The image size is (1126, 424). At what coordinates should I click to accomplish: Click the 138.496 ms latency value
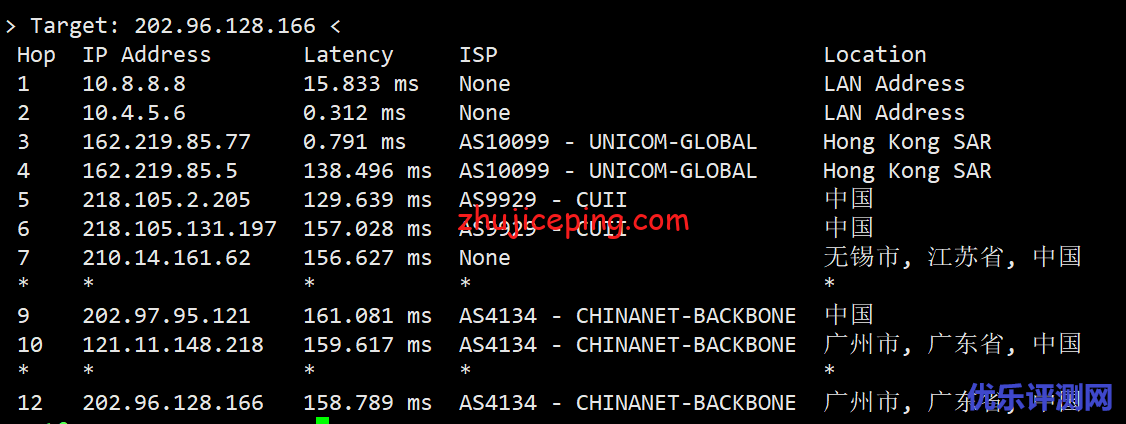(367, 171)
